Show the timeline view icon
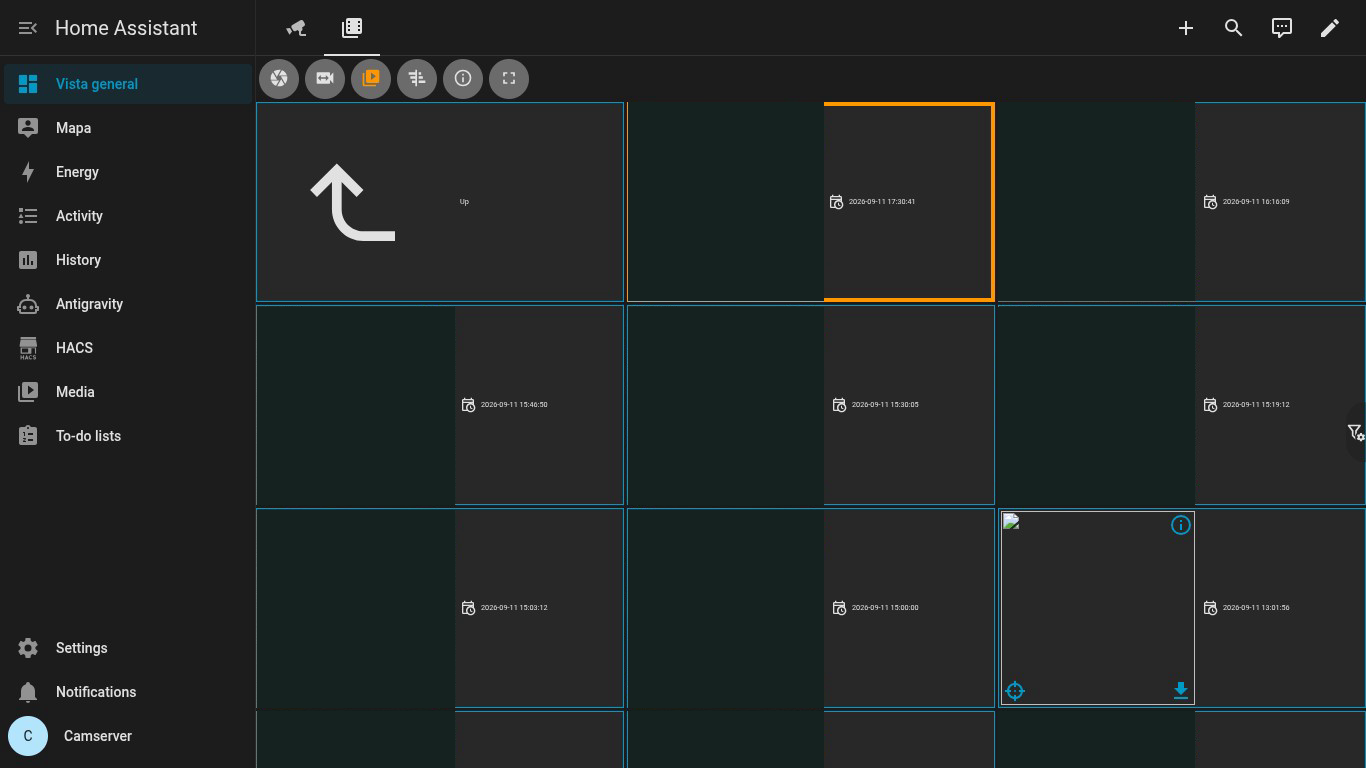 click(417, 78)
